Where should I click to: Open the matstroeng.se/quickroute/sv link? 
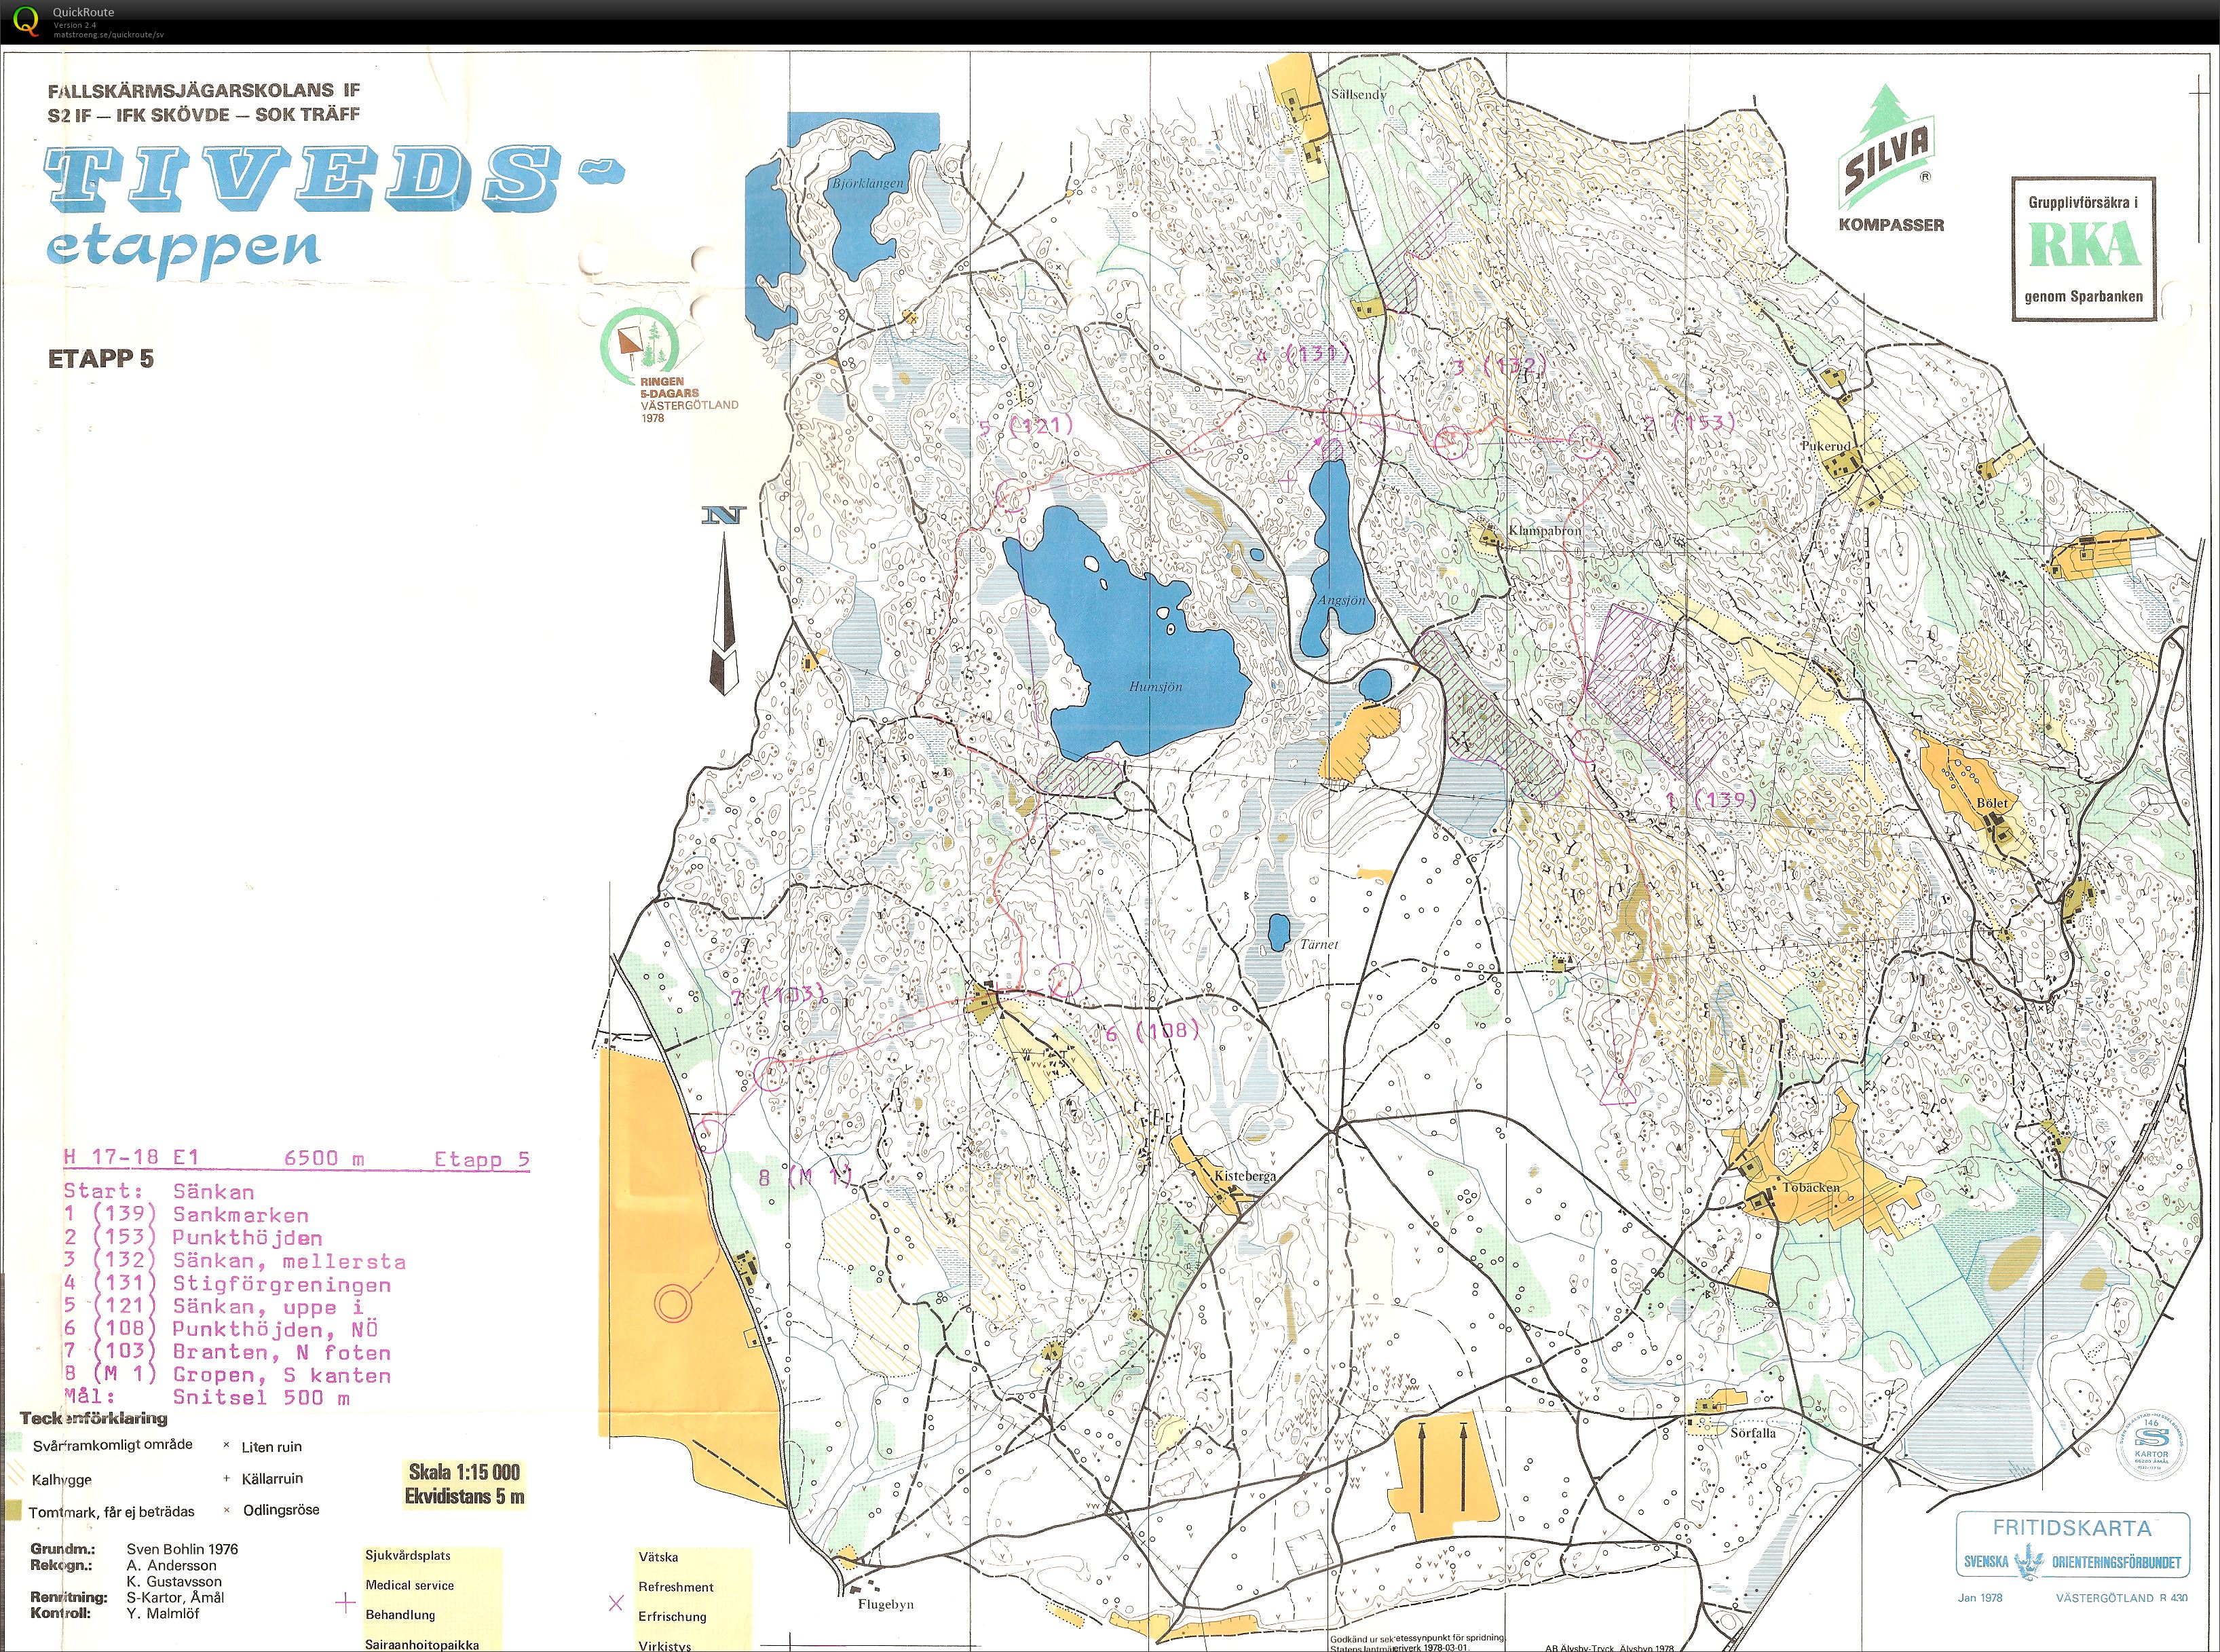click(109, 34)
